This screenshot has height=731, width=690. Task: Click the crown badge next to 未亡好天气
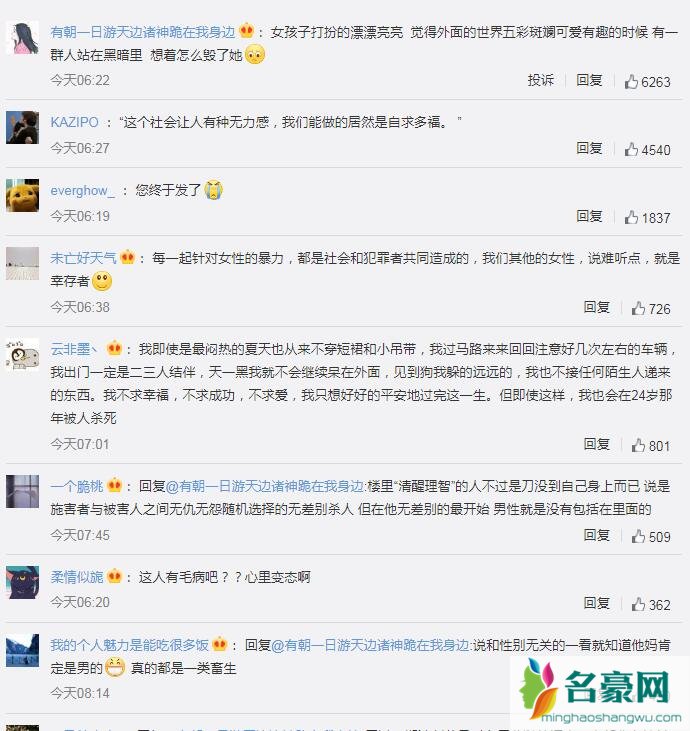point(127,257)
